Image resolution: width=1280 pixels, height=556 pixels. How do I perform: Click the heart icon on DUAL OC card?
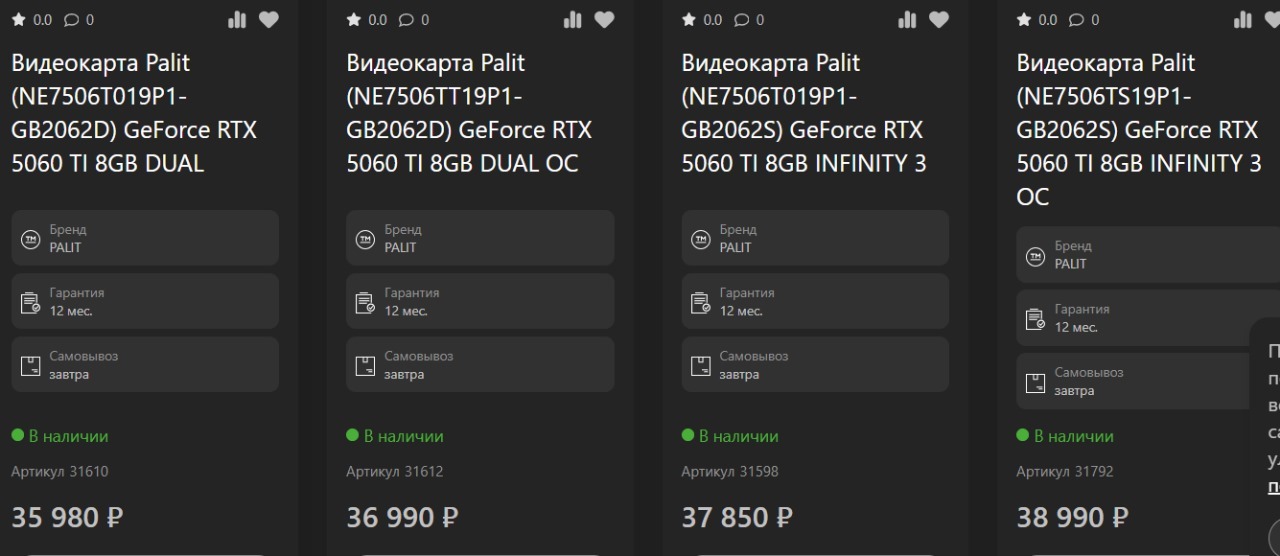coord(603,19)
